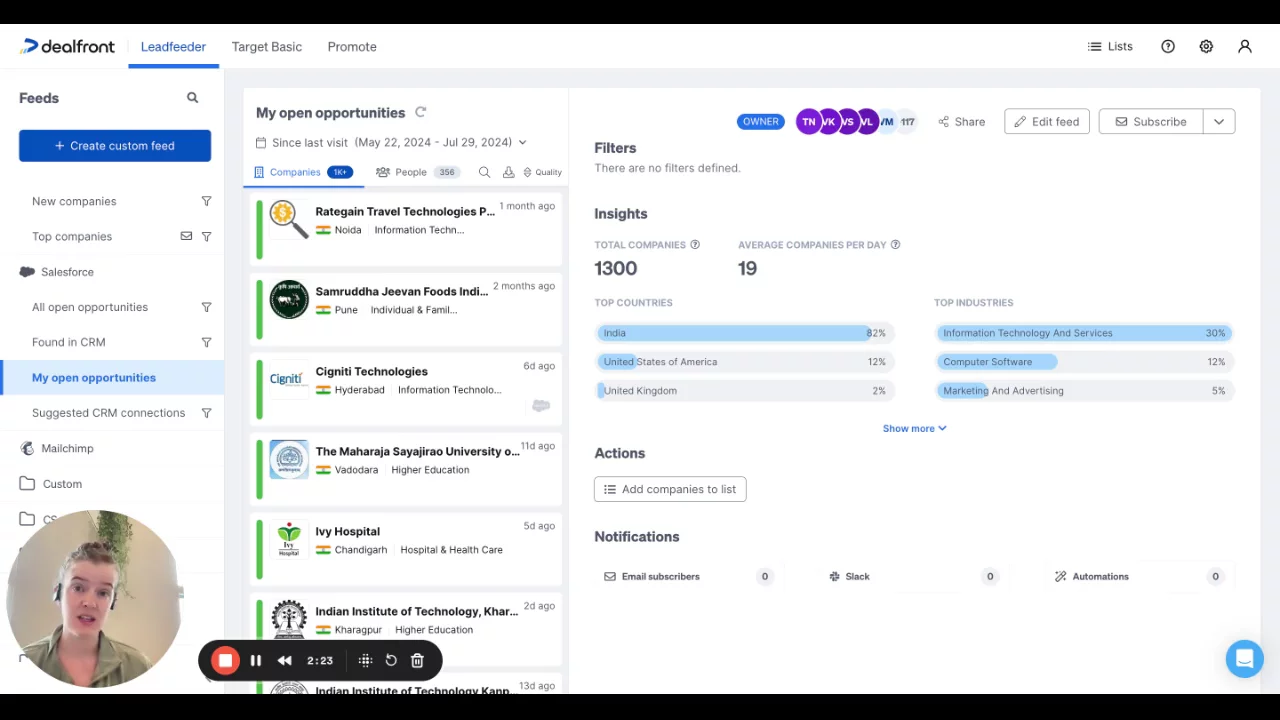
Task: Open the chat support widget
Action: tap(1244, 659)
